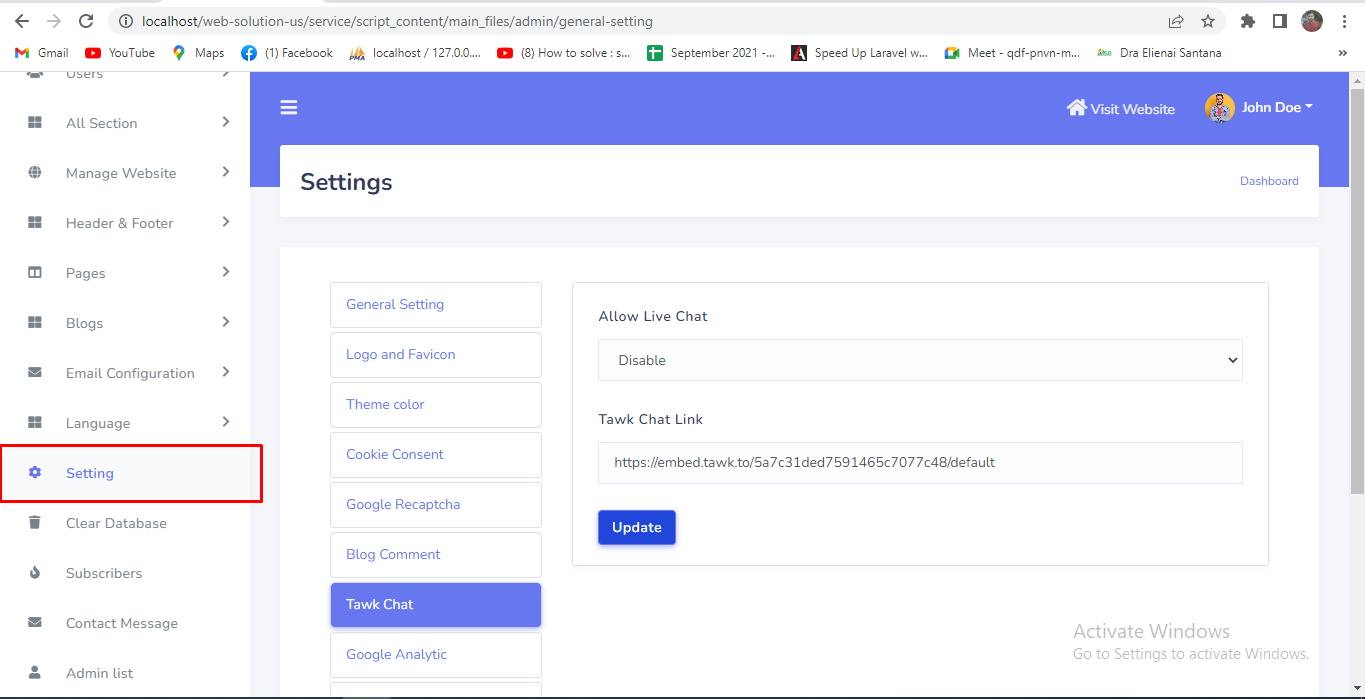Click the John Doe profile avatar

(1219, 108)
